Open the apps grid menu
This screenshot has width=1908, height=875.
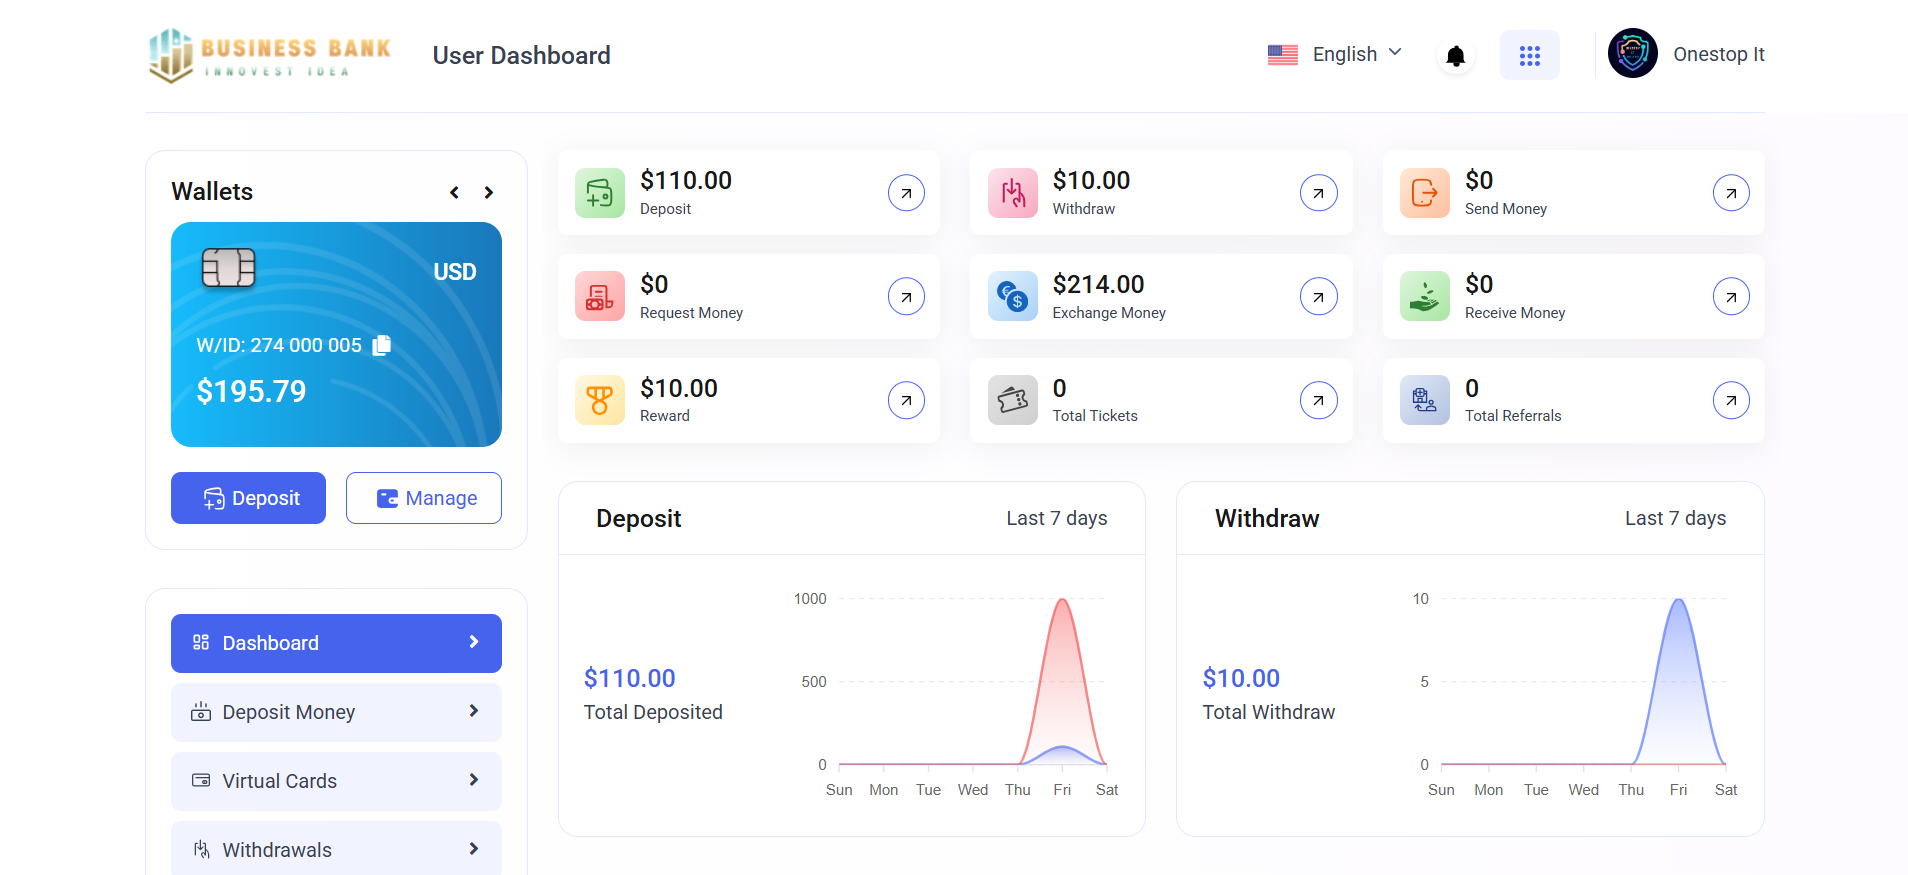pyautogui.click(x=1529, y=55)
